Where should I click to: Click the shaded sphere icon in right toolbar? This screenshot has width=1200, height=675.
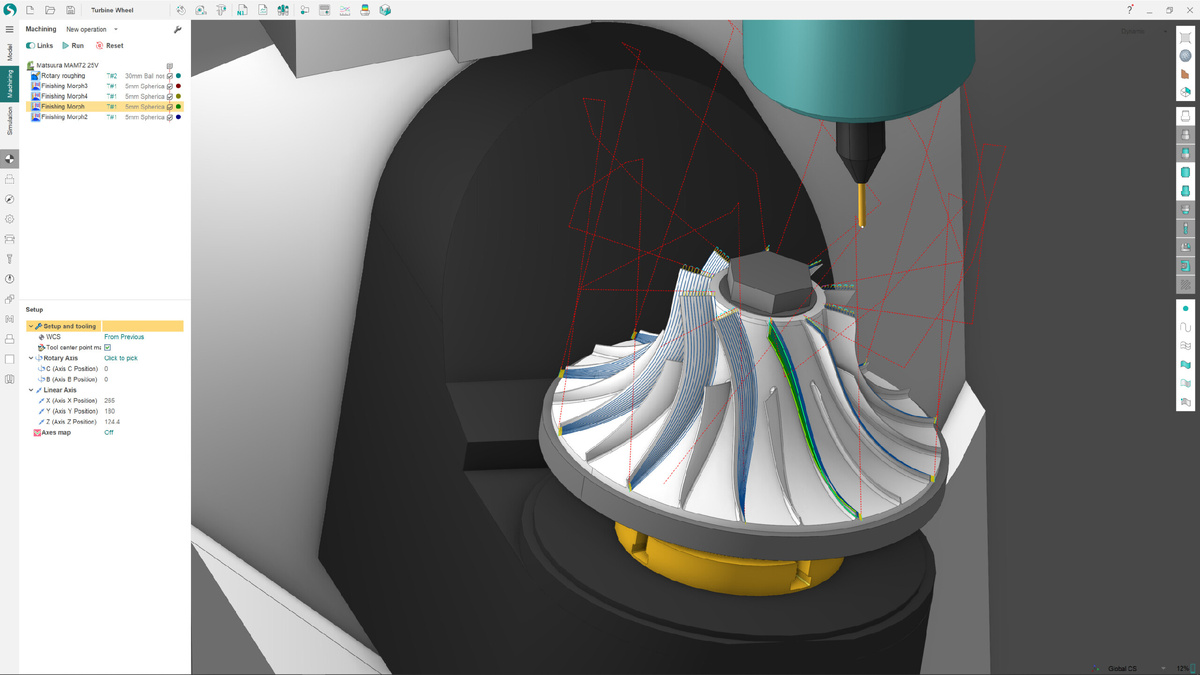coord(1186,56)
